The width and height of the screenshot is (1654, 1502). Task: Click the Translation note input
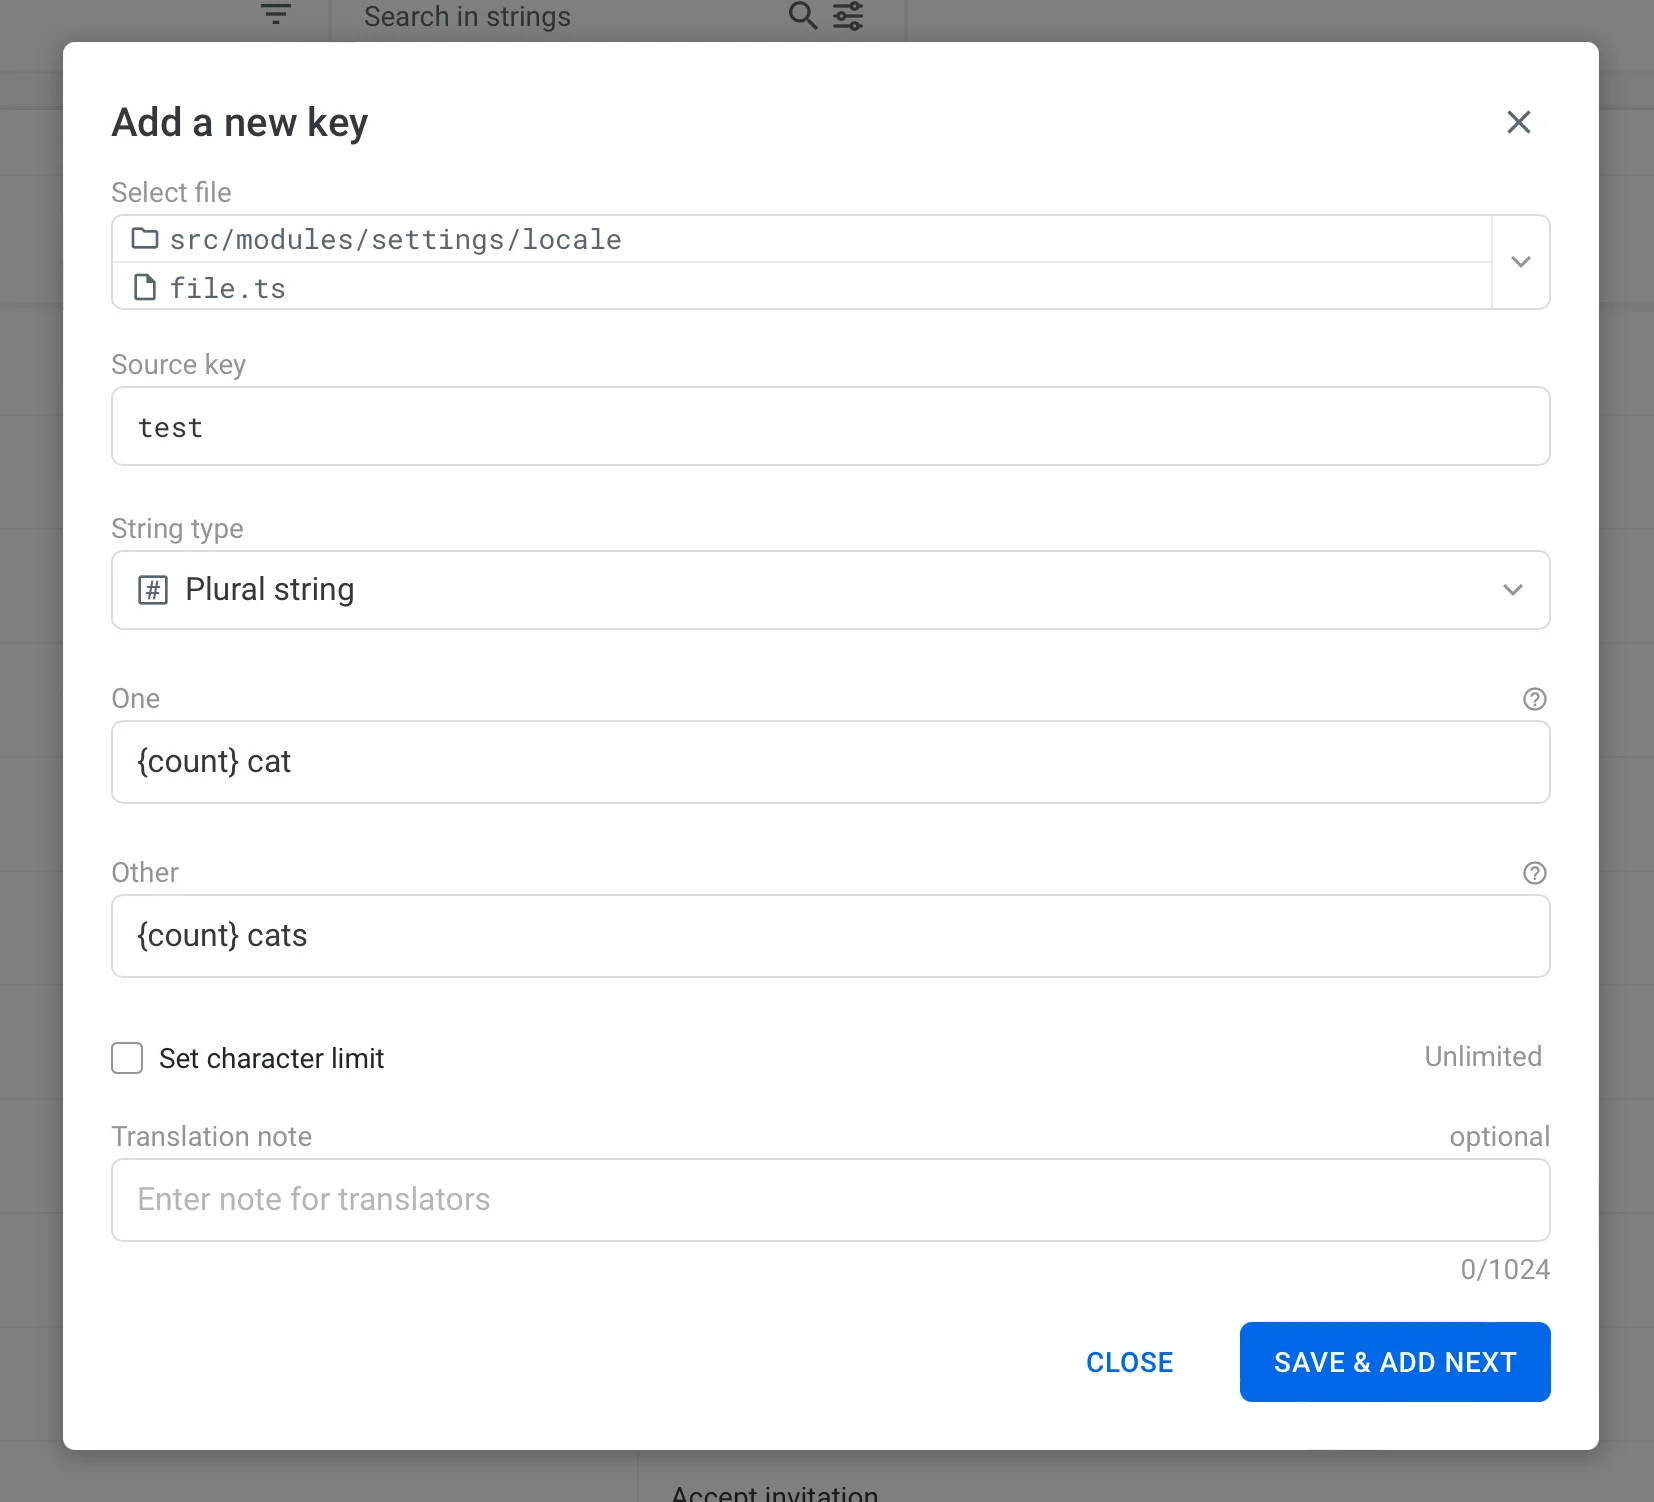click(x=830, y=1200)
